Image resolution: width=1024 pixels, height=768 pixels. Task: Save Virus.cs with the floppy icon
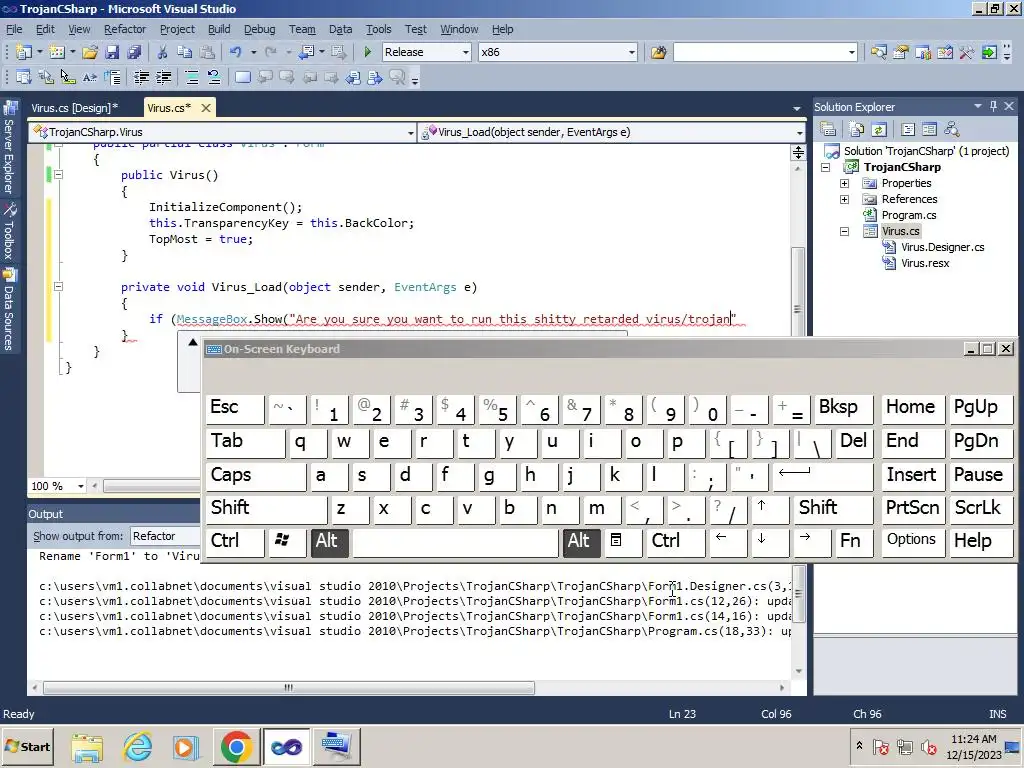[112, 52]
